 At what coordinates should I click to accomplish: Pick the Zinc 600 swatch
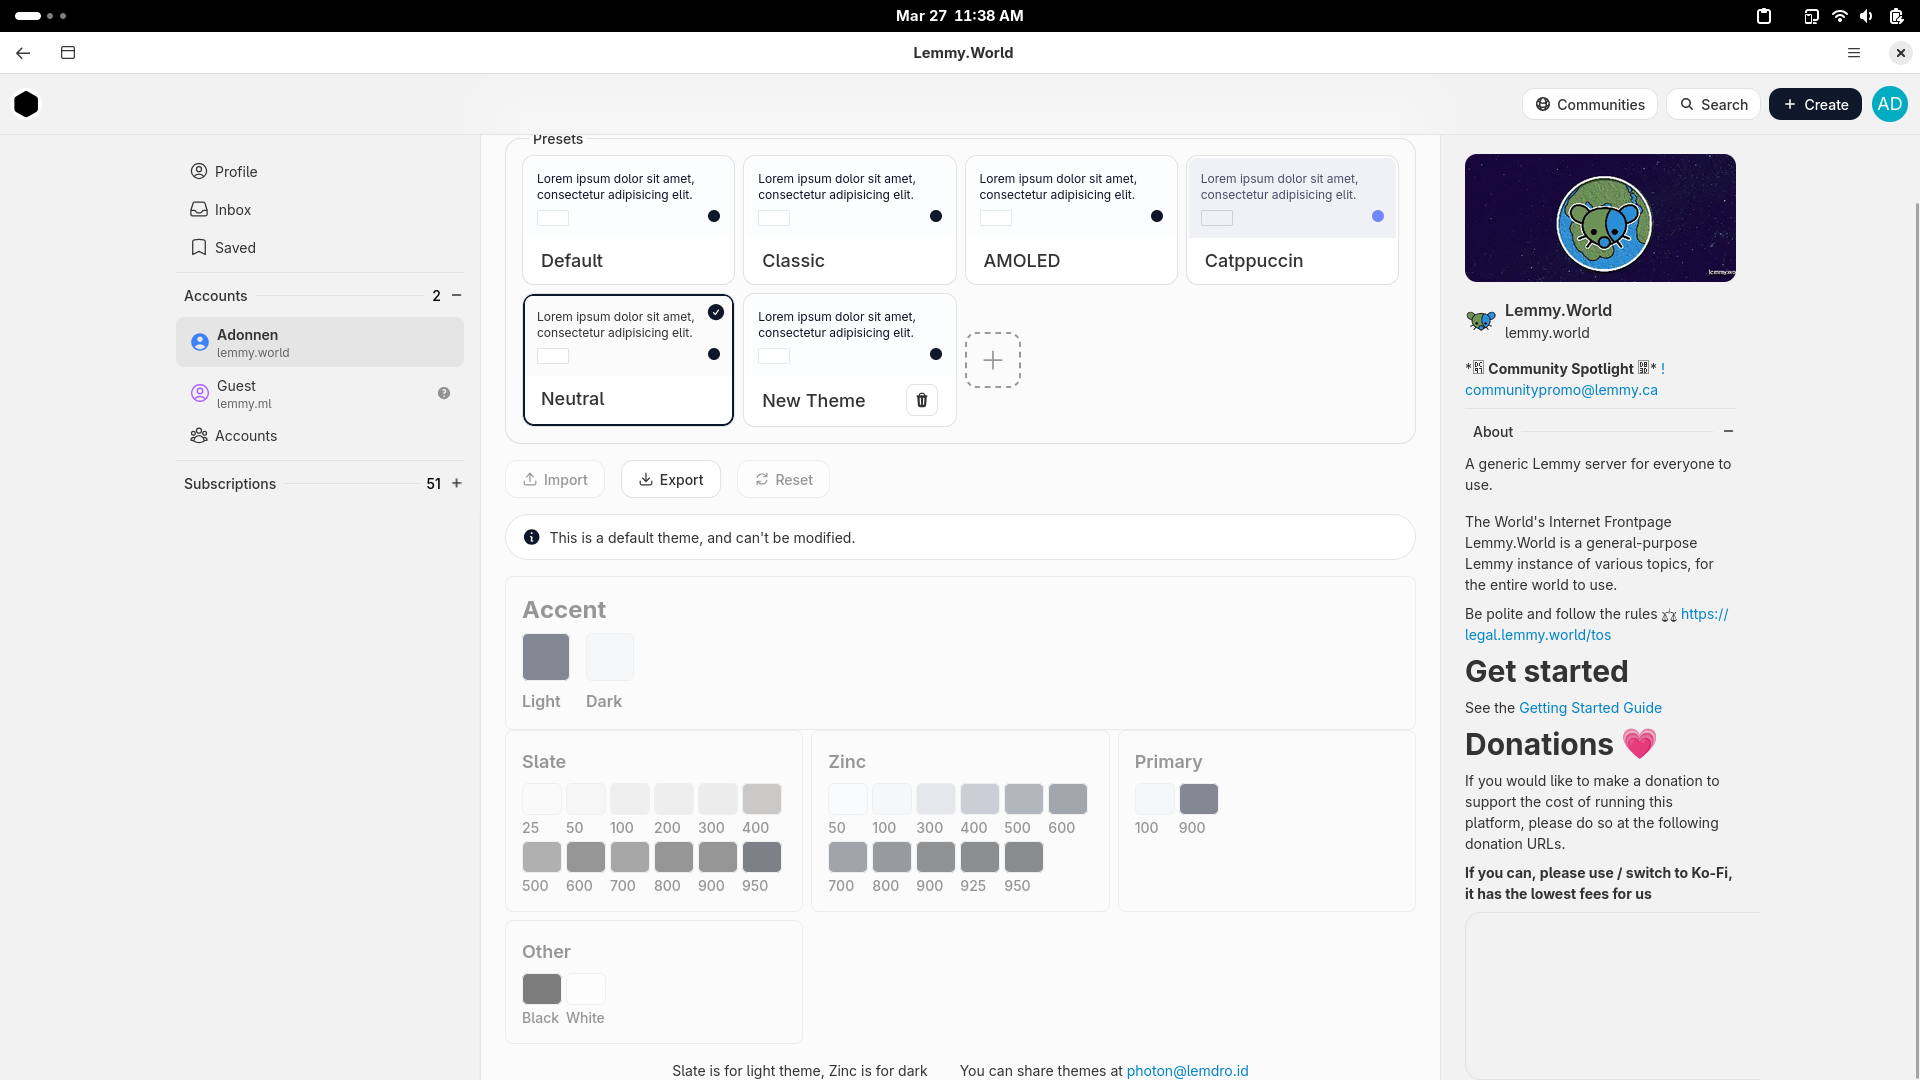(x=1068, y=799)
